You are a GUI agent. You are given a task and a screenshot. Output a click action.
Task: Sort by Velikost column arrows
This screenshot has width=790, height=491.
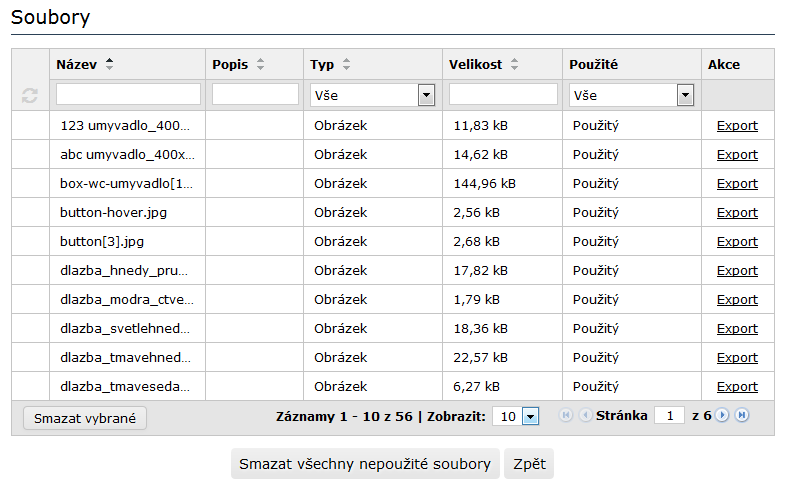514,64
